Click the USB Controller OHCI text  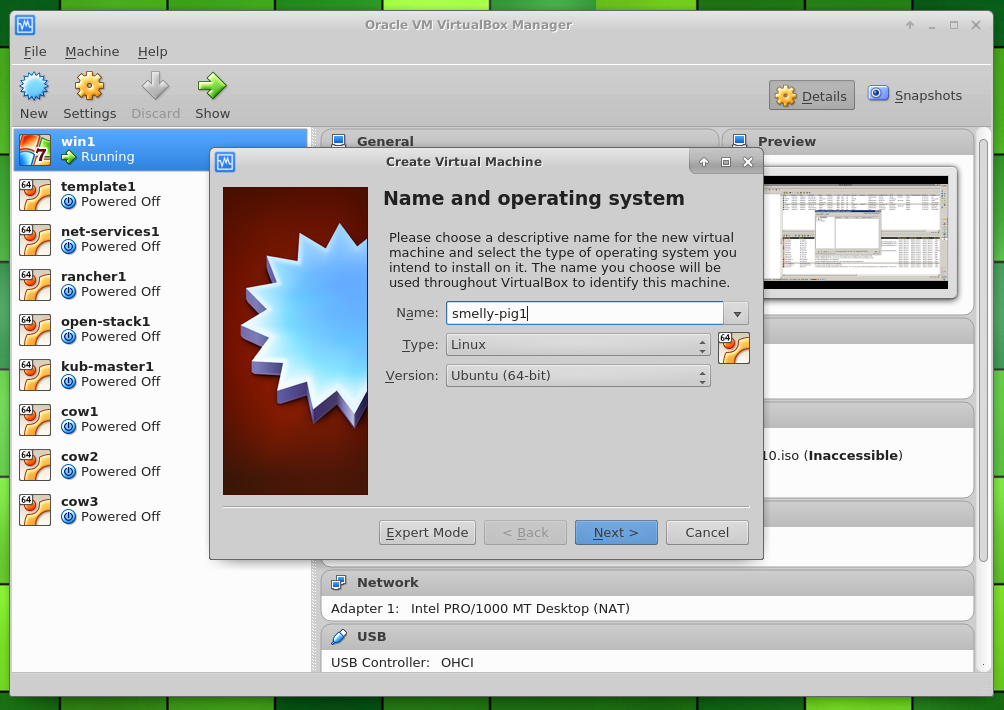point(402,663)
